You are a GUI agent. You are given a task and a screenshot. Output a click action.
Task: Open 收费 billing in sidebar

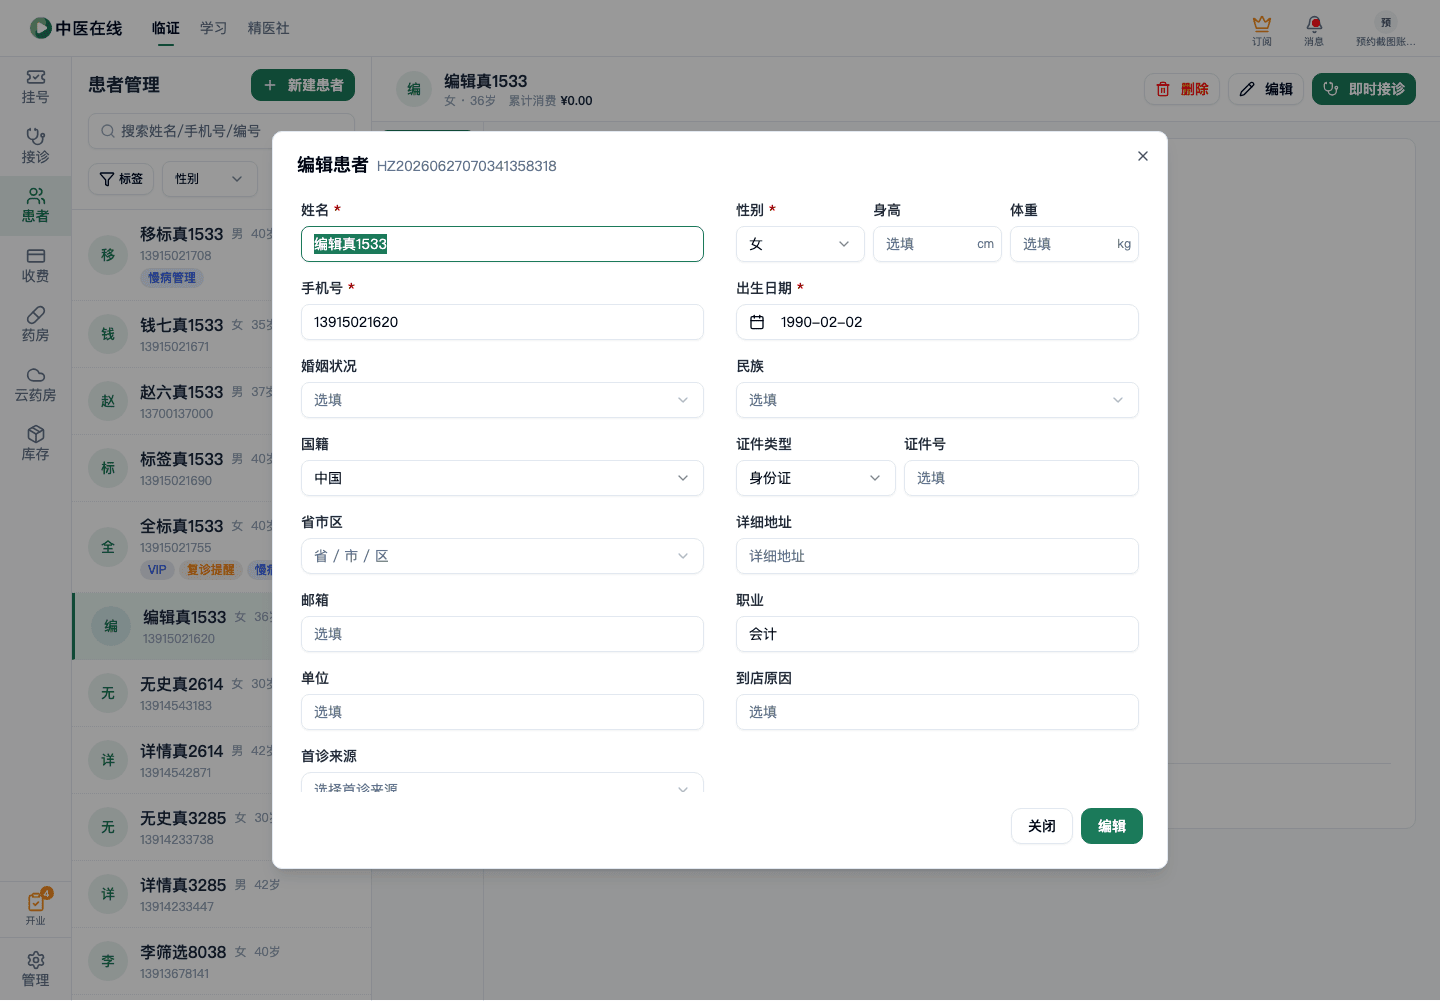pyautogui.click(x=35, y=265)
